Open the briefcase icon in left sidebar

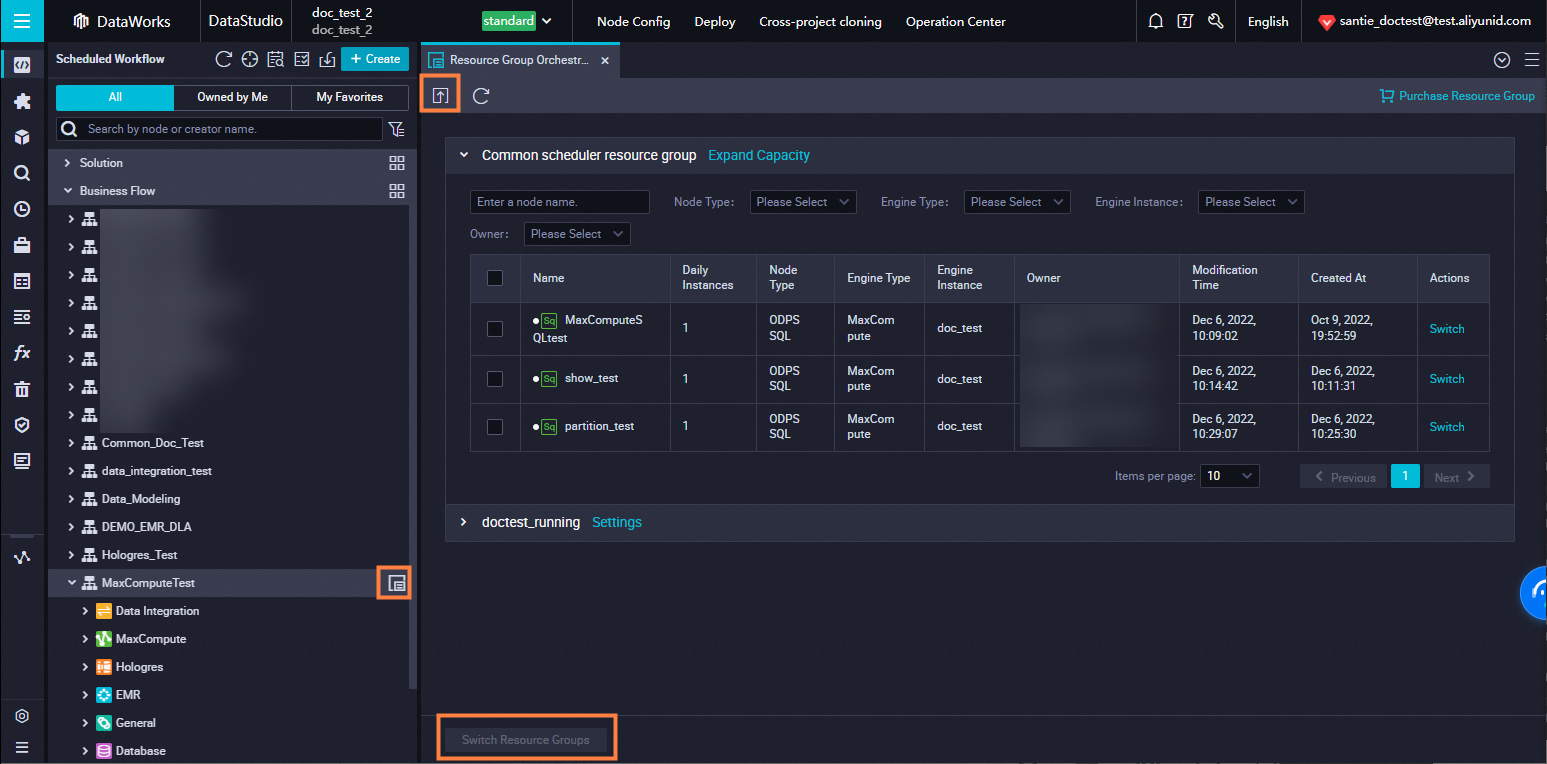click(x=22, y=245)
